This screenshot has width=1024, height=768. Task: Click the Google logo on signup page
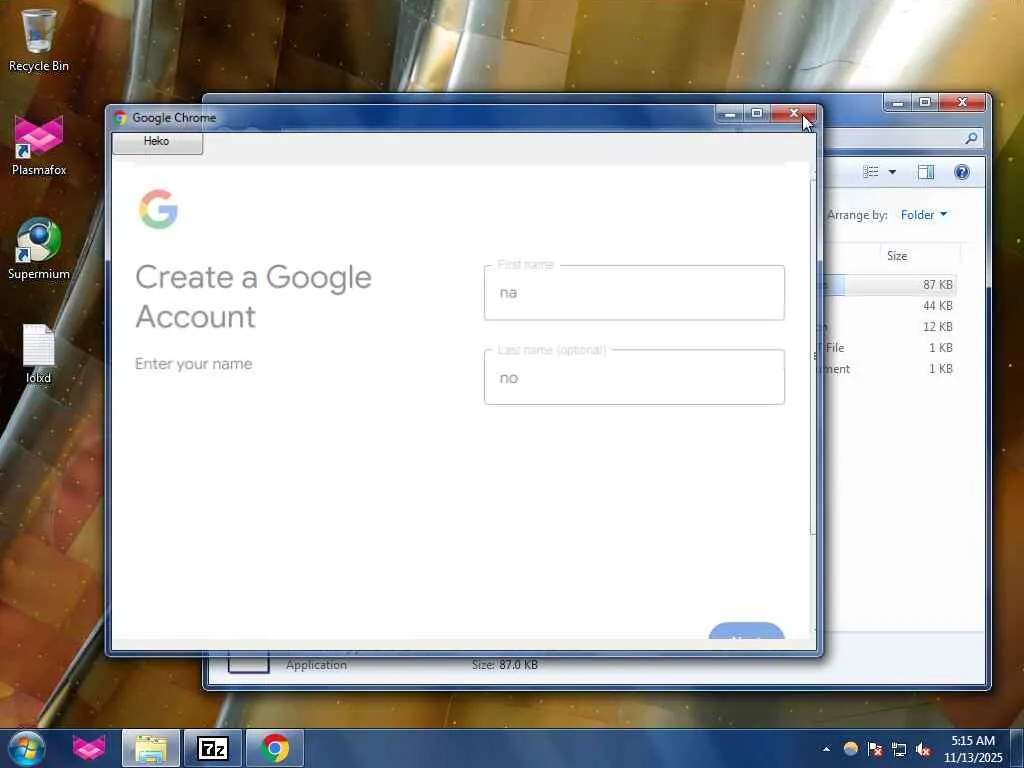[x=158, y=209]
